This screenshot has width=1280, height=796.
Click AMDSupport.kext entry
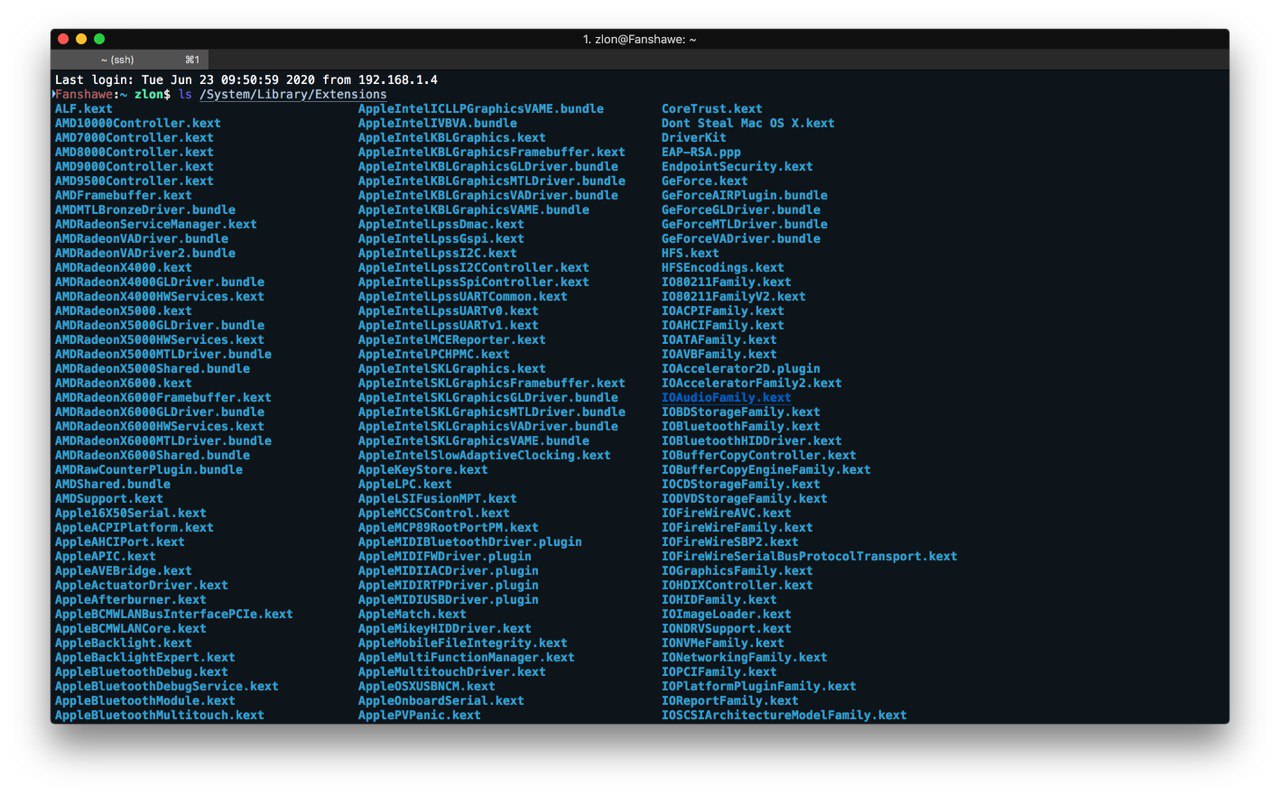click(x=109, y=499)
